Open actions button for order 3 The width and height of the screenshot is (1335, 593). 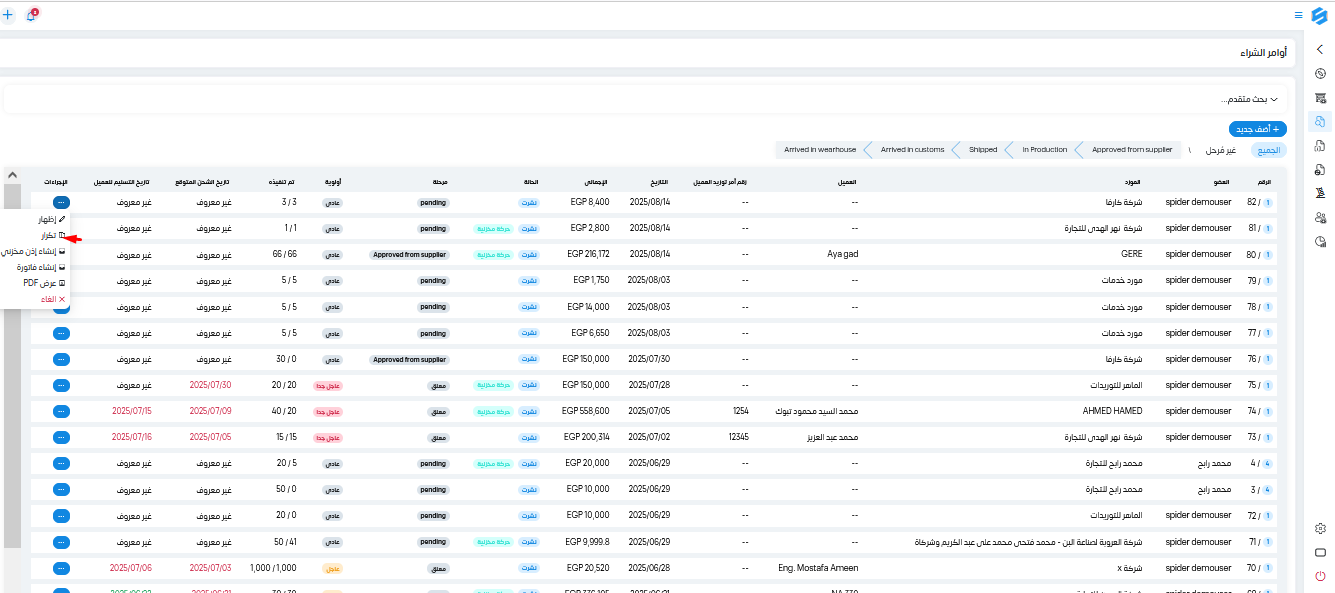61,489
